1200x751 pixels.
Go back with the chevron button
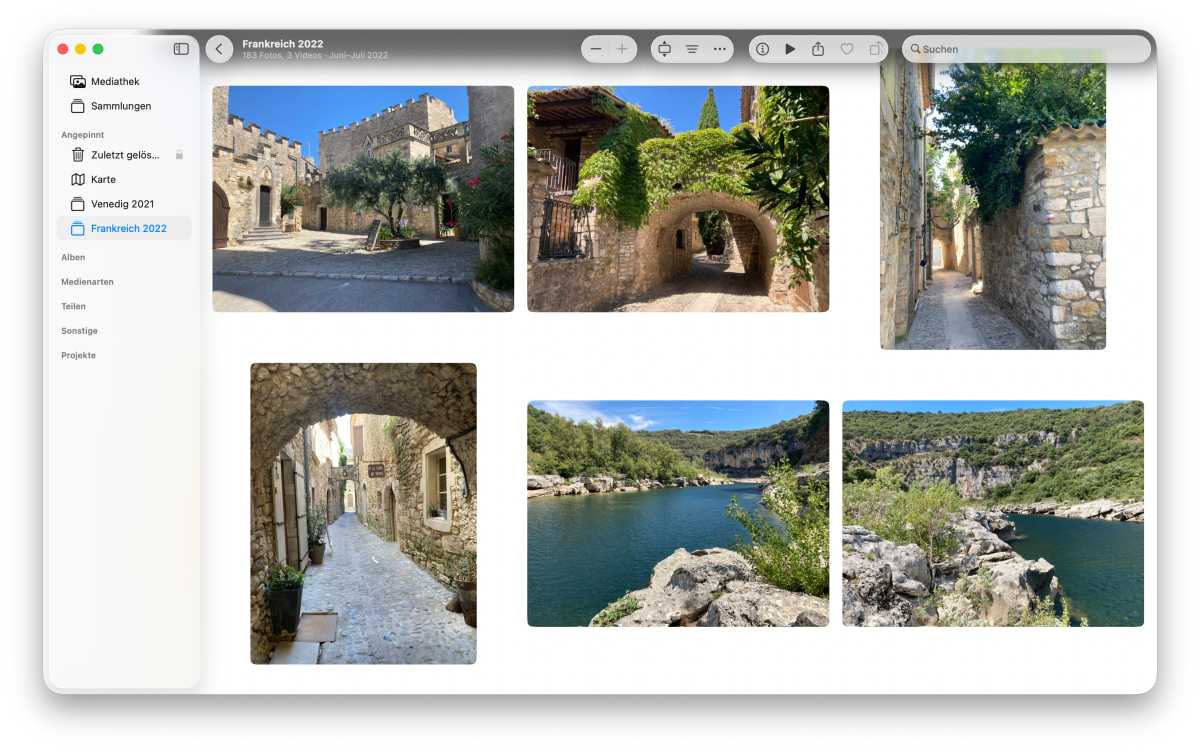tap(219, 49)
